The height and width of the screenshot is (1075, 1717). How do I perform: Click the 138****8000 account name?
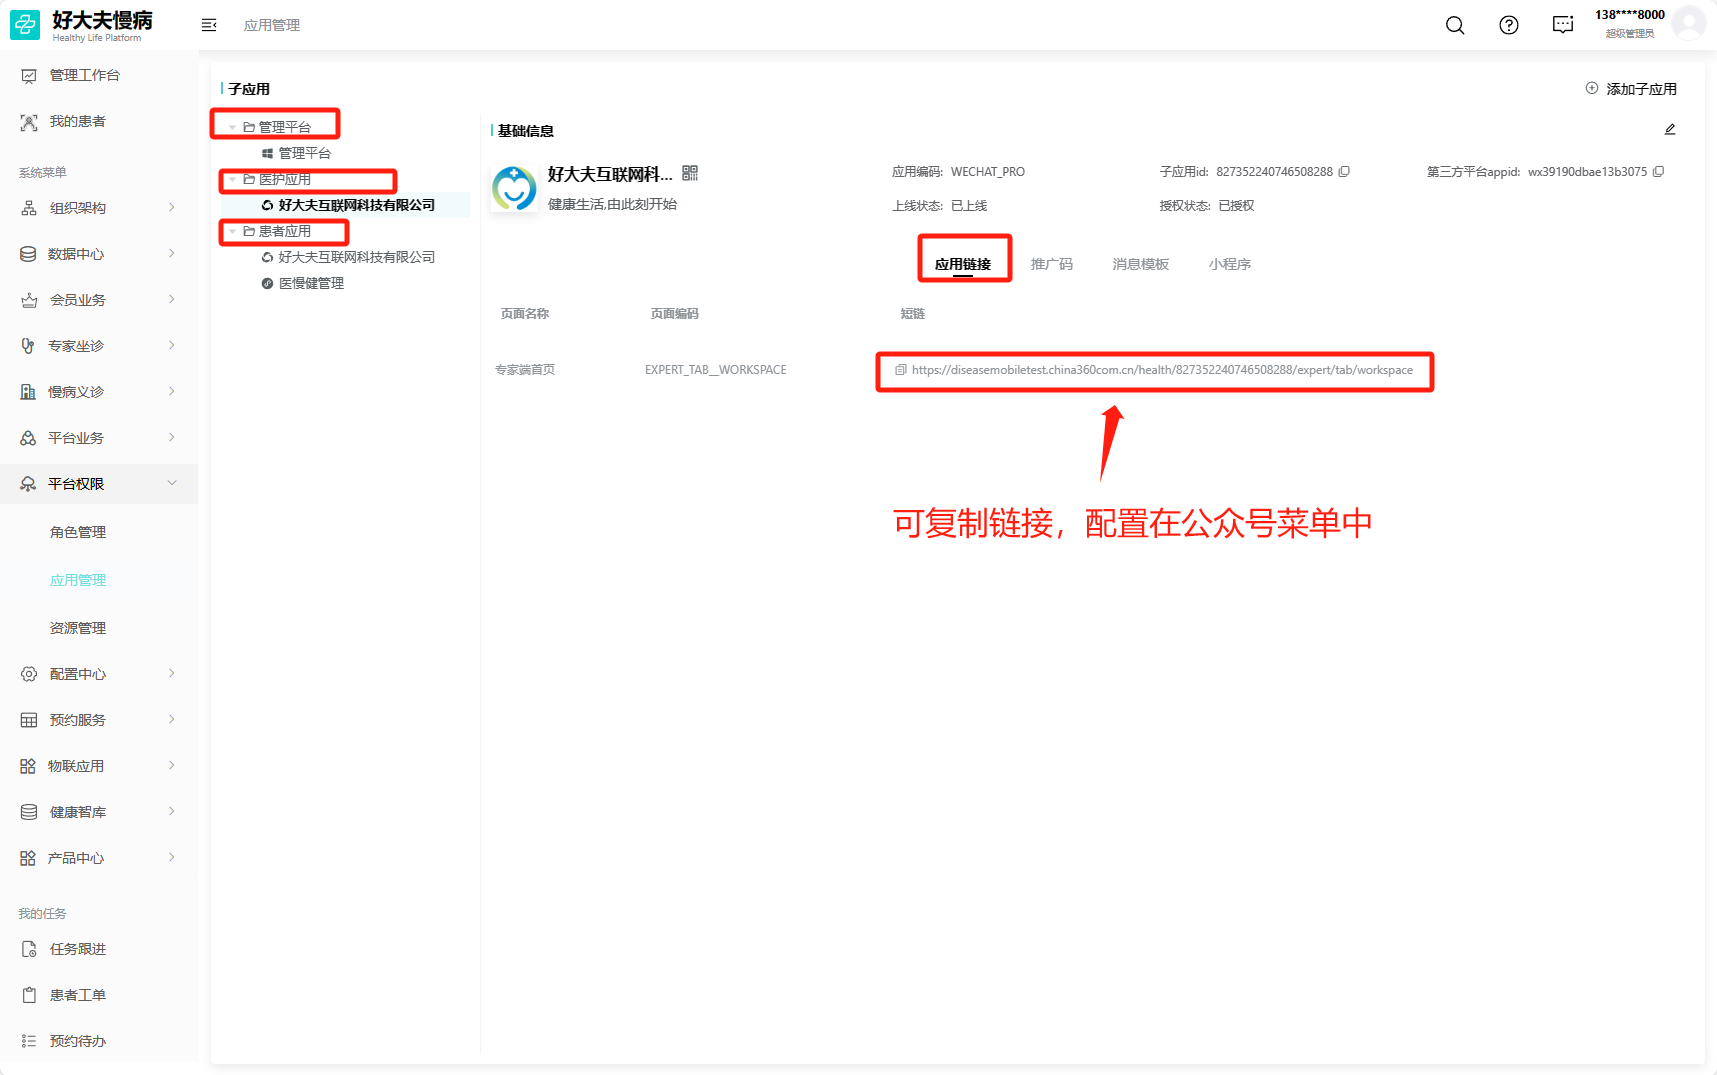click(1630, 15)
